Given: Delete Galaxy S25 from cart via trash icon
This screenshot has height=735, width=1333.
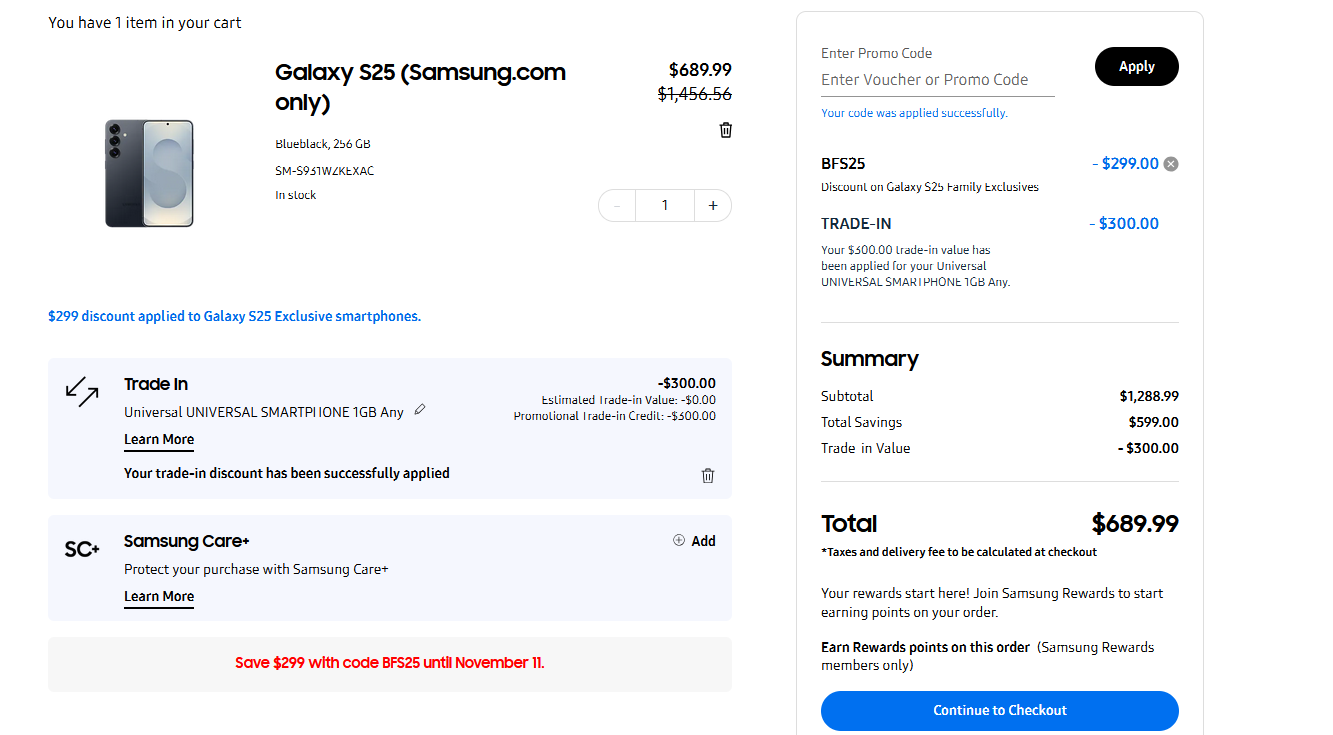Looking at the screenshot, I should coord(726,130).
